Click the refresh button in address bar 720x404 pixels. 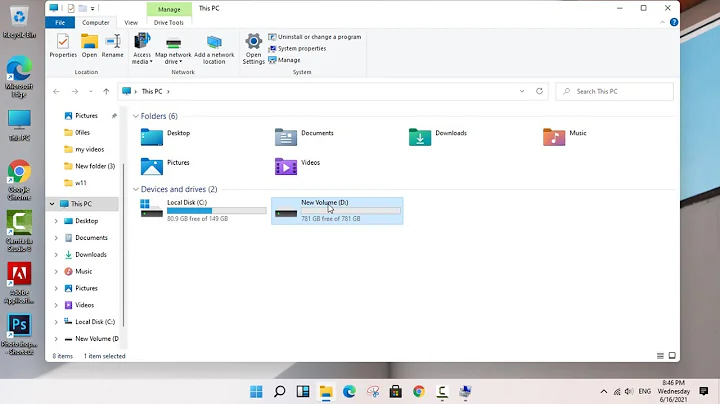(540, 91)
